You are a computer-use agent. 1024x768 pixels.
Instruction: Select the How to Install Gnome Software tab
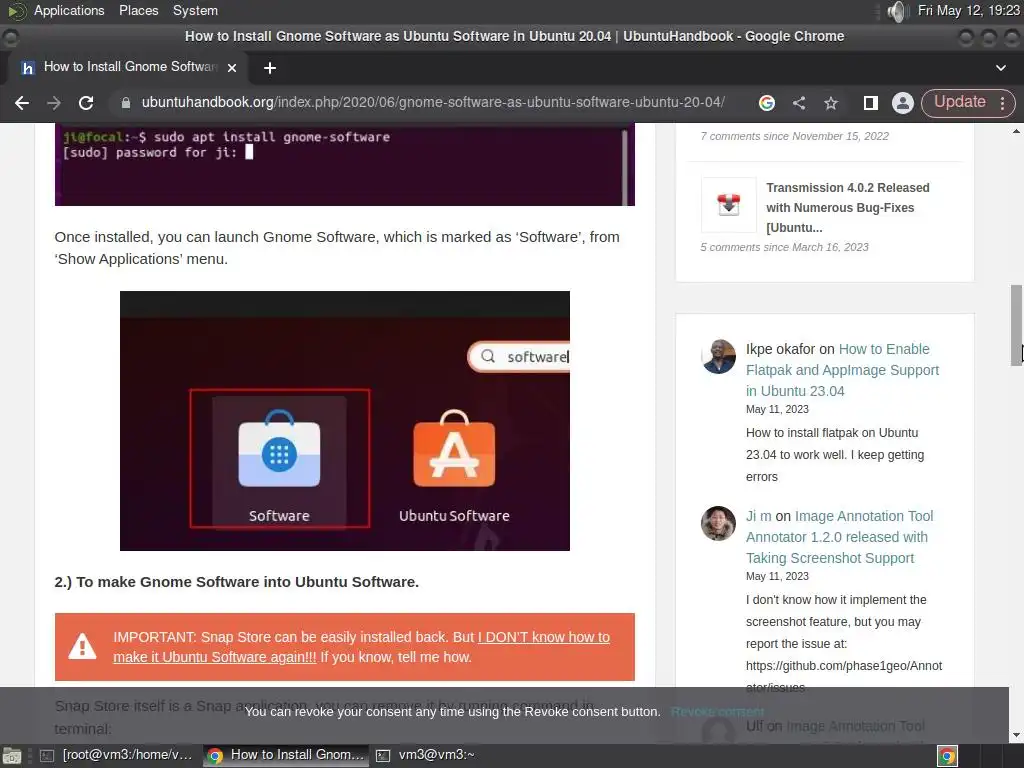[x=128, y=67]
